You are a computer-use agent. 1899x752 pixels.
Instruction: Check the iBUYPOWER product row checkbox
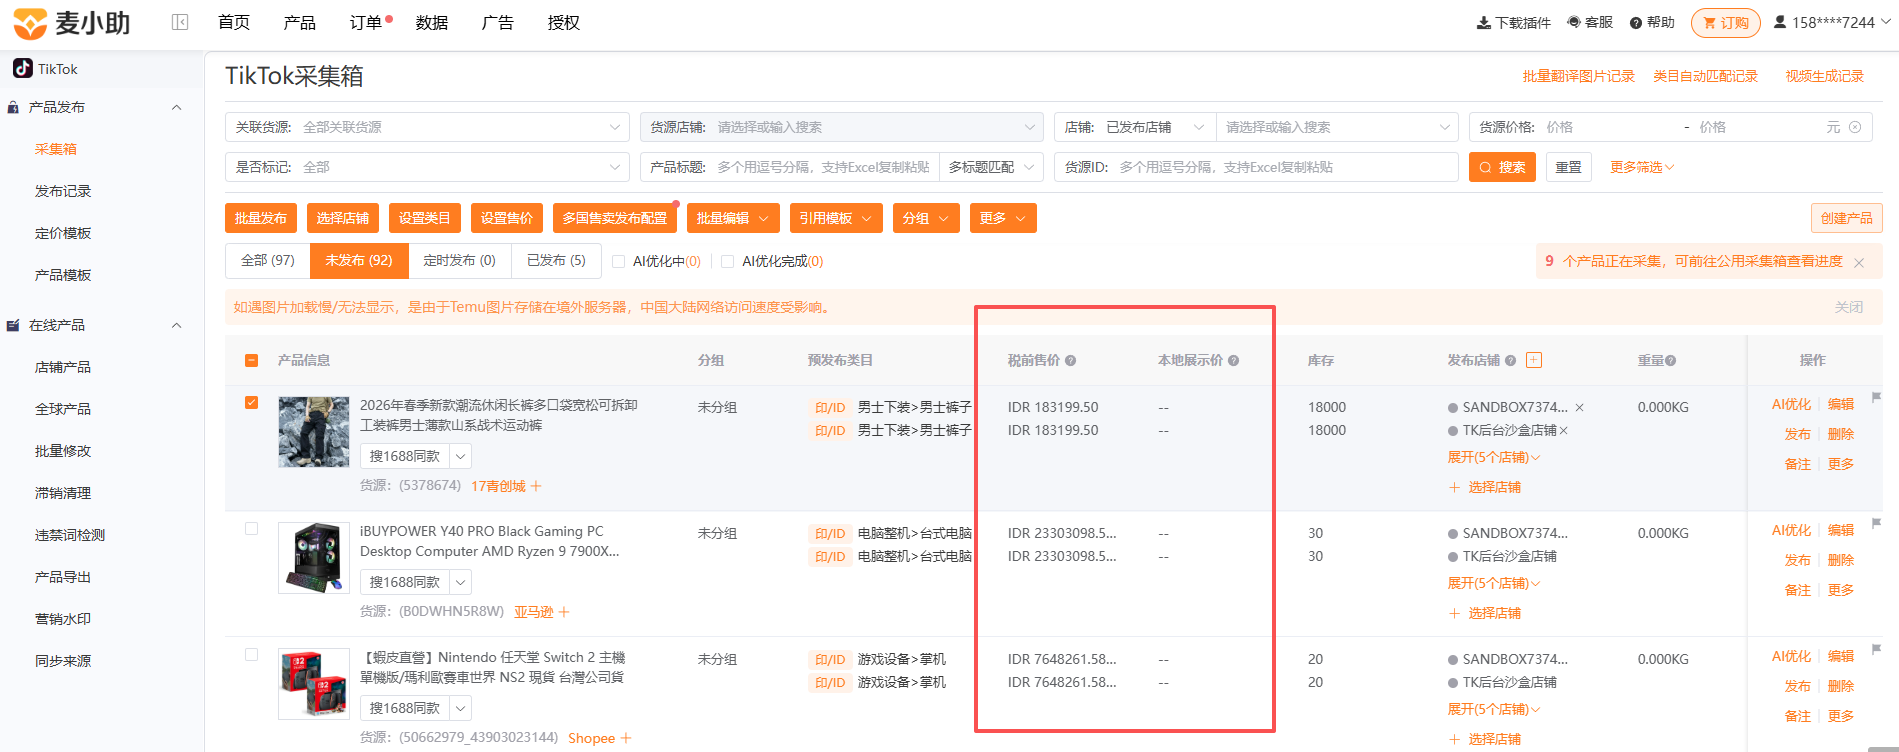(251, 528)
